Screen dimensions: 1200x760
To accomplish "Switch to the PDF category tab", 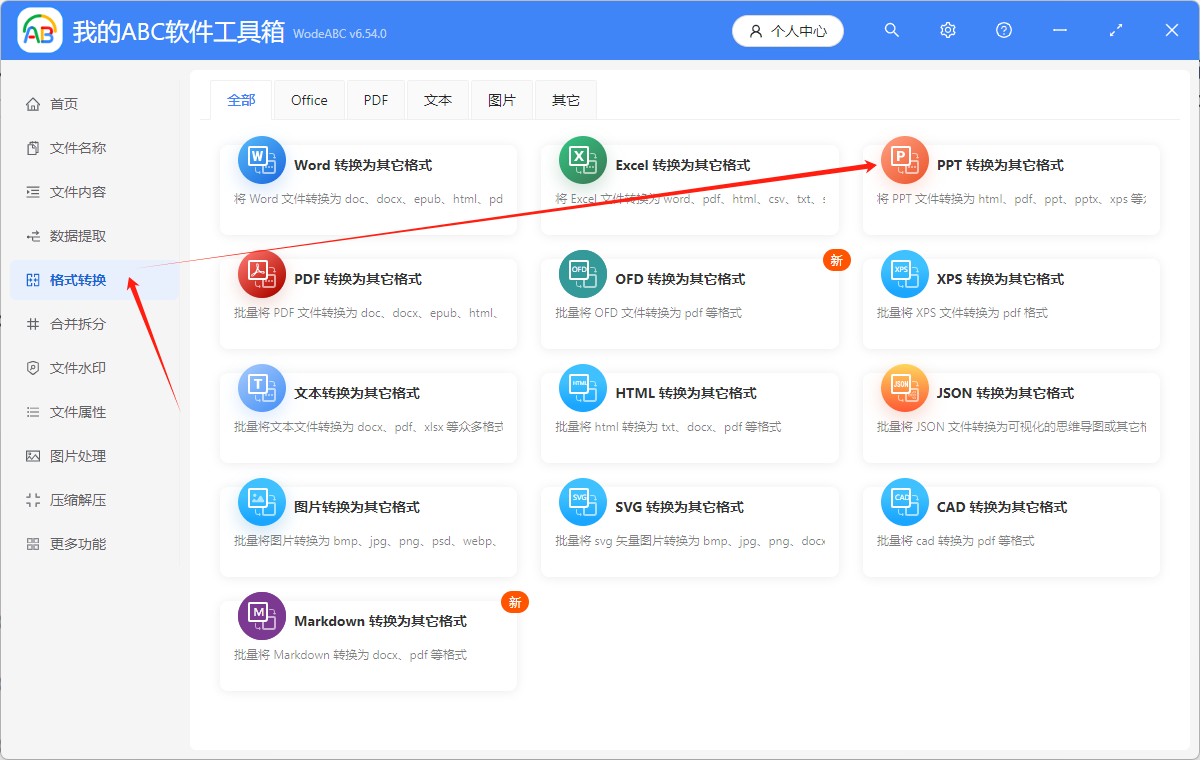I will tap(375, 99).
